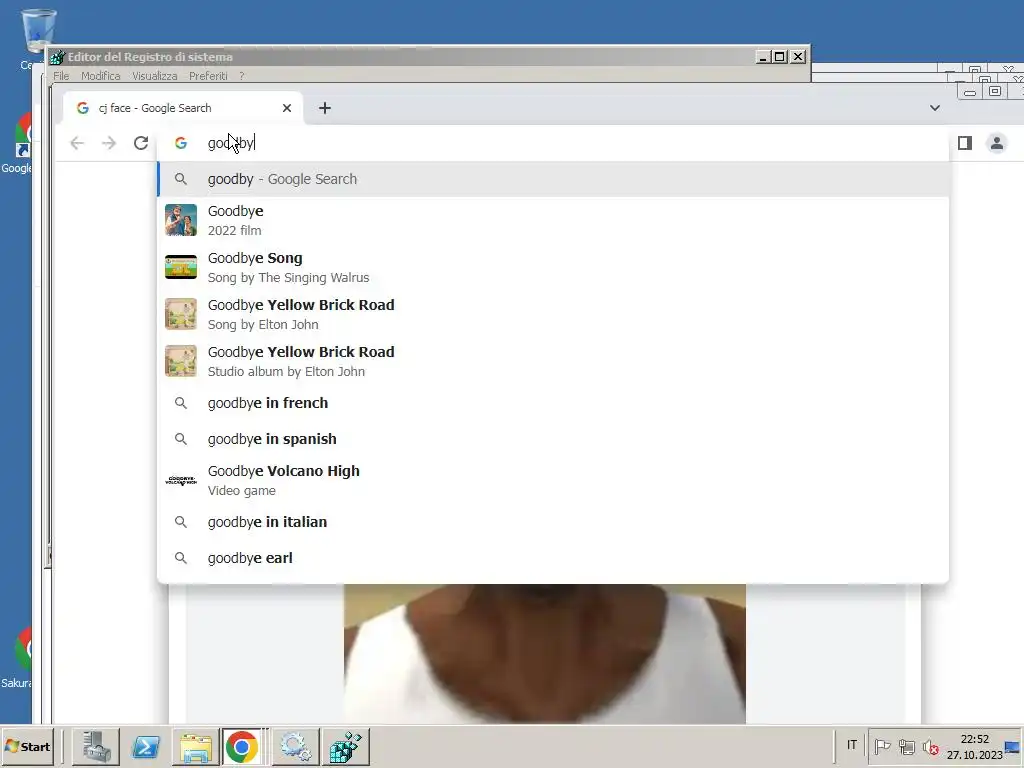Viewport: 1024px width, 768px height.
Task: Open Visualizza menu in Editor del Registro
Action: click(155, 76)
